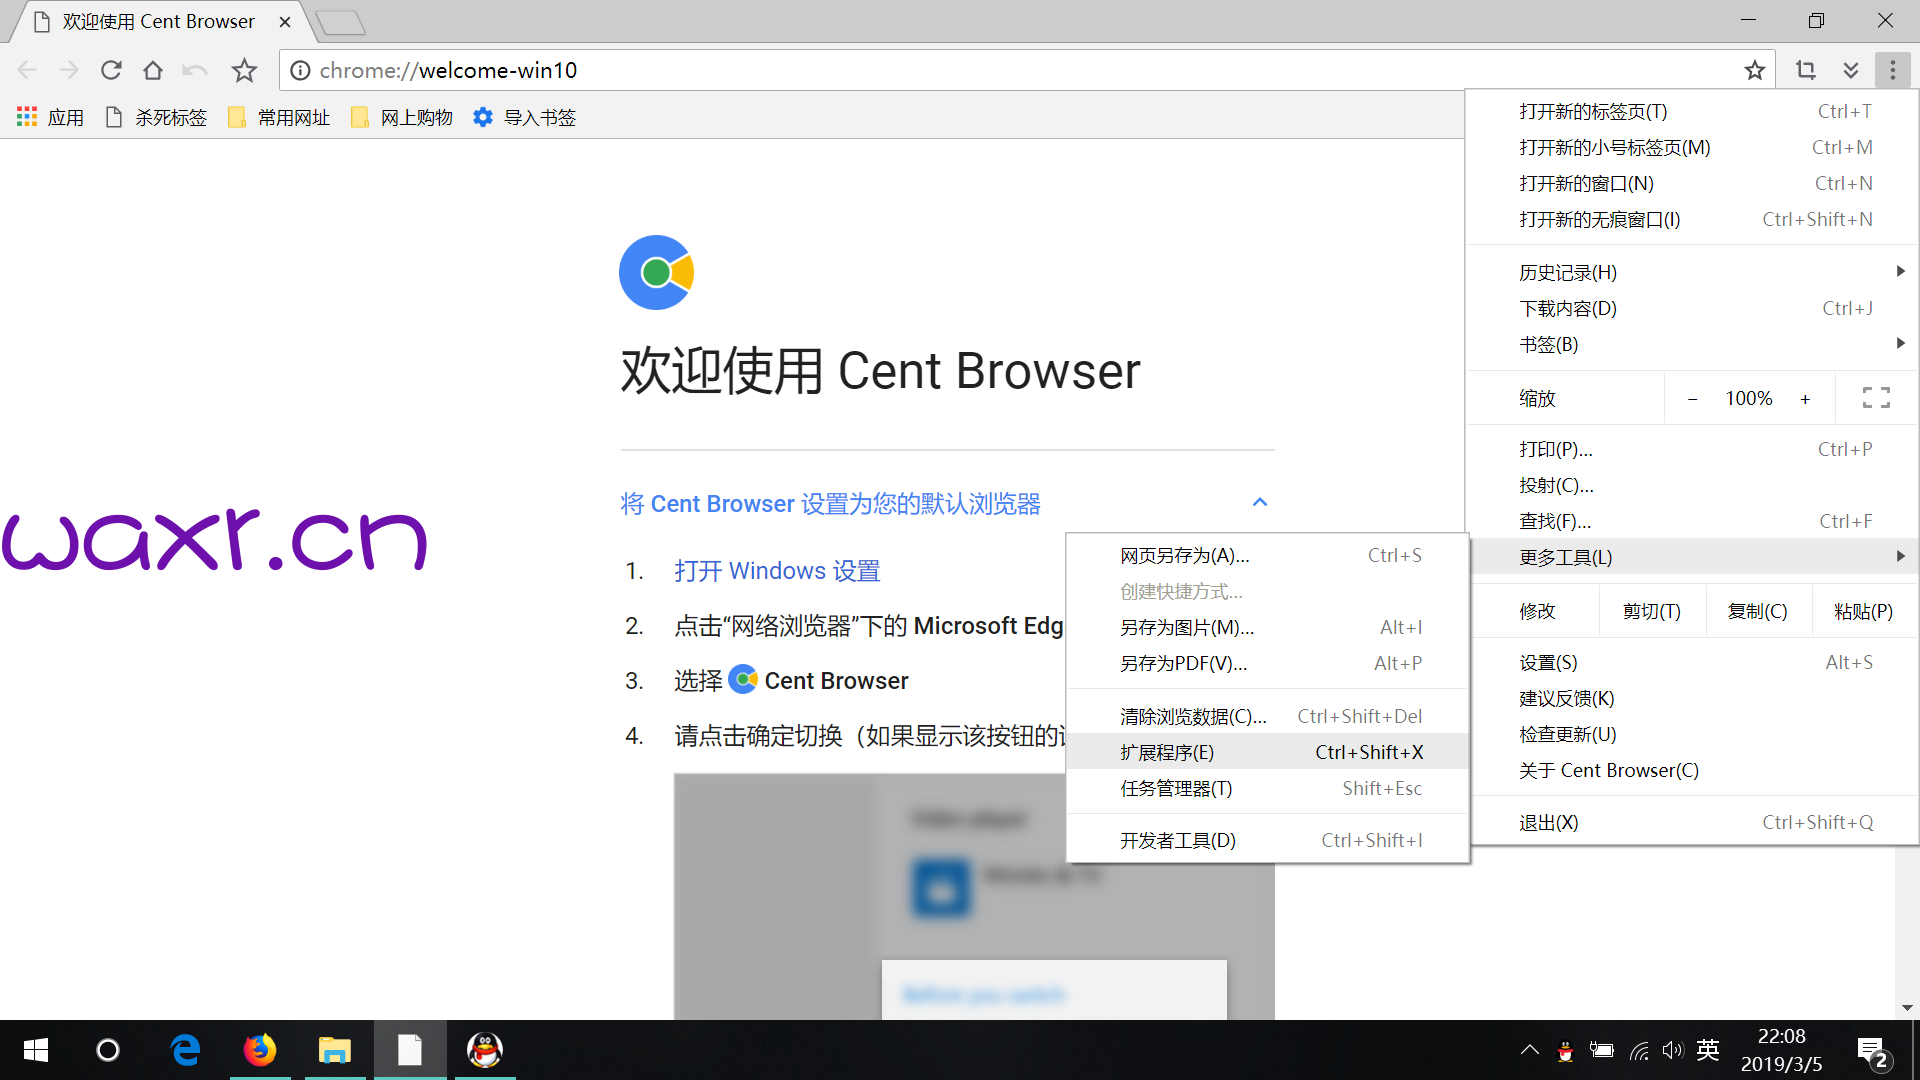Image resolution: width=1920 pixels, height=1080 pixels.
Task: Open QQ penguin taskbar icon
Action: point(485,1050)
